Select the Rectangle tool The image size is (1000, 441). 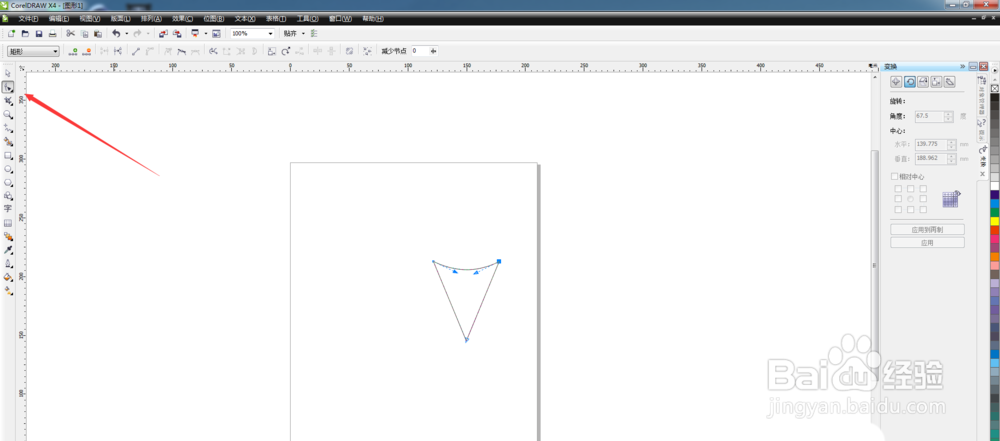tap(8, 155)
